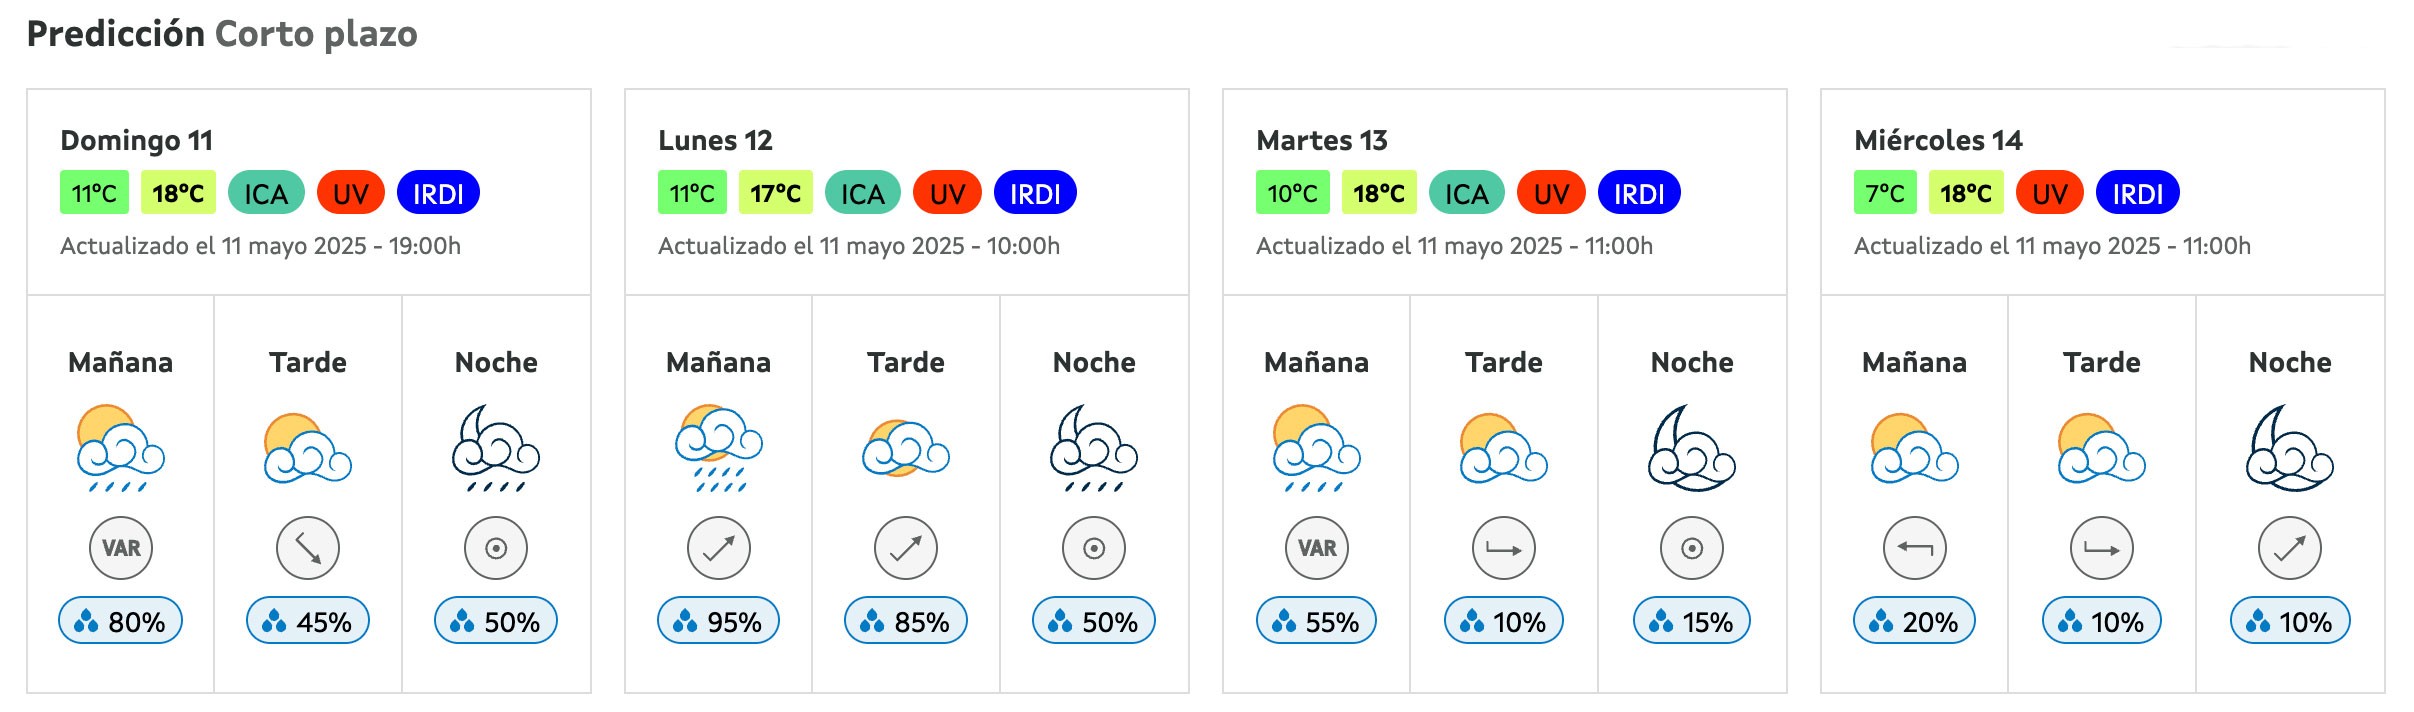Click southeast wind arrow on Domingo Tarde
The image size is (2414, 712).
point(308,548)
